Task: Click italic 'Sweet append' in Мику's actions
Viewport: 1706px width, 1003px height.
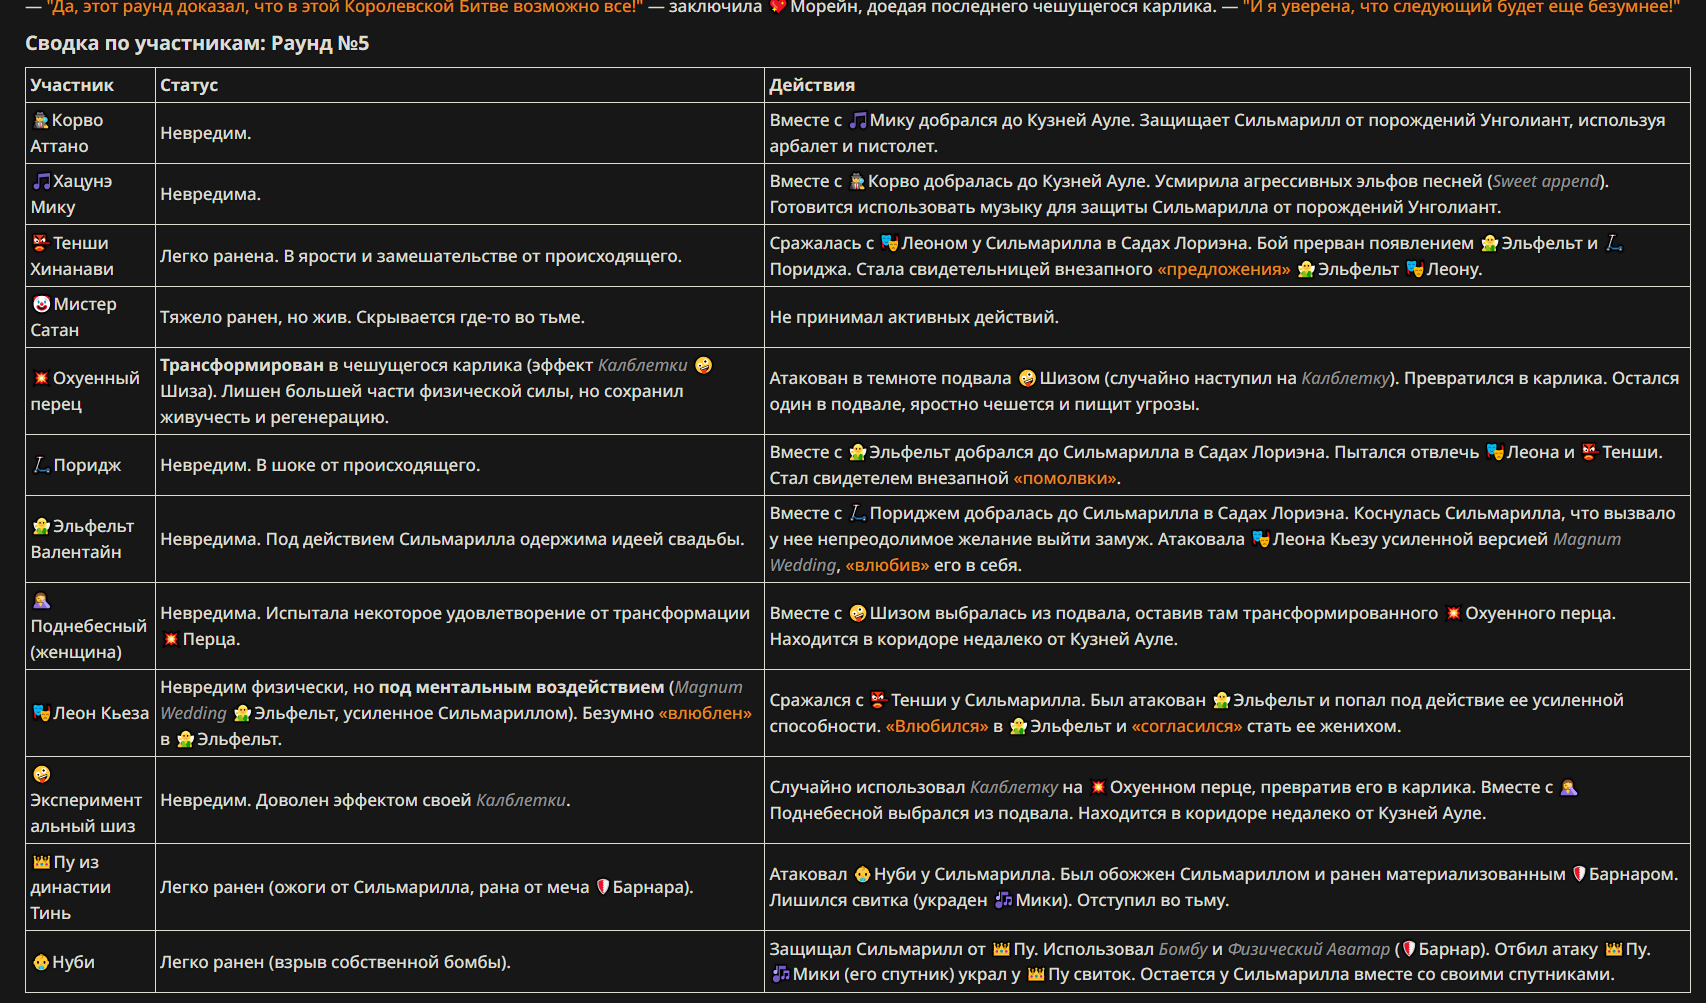Action: coord(1546,181)
